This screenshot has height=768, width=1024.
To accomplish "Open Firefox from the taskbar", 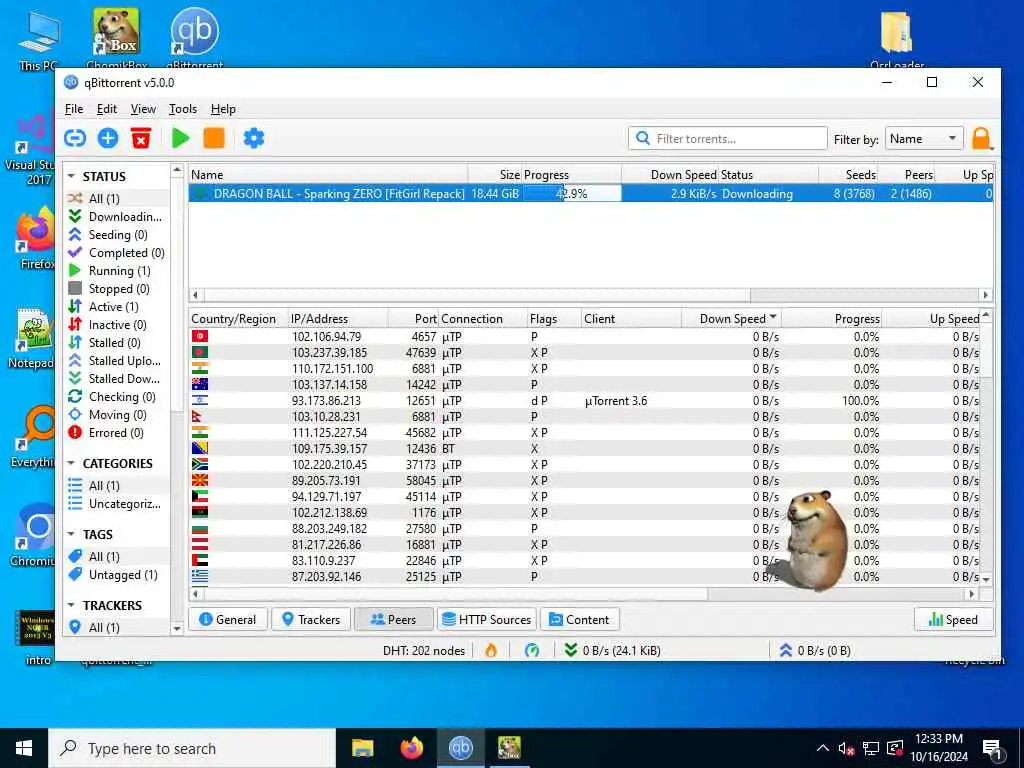I will (411, 748).
